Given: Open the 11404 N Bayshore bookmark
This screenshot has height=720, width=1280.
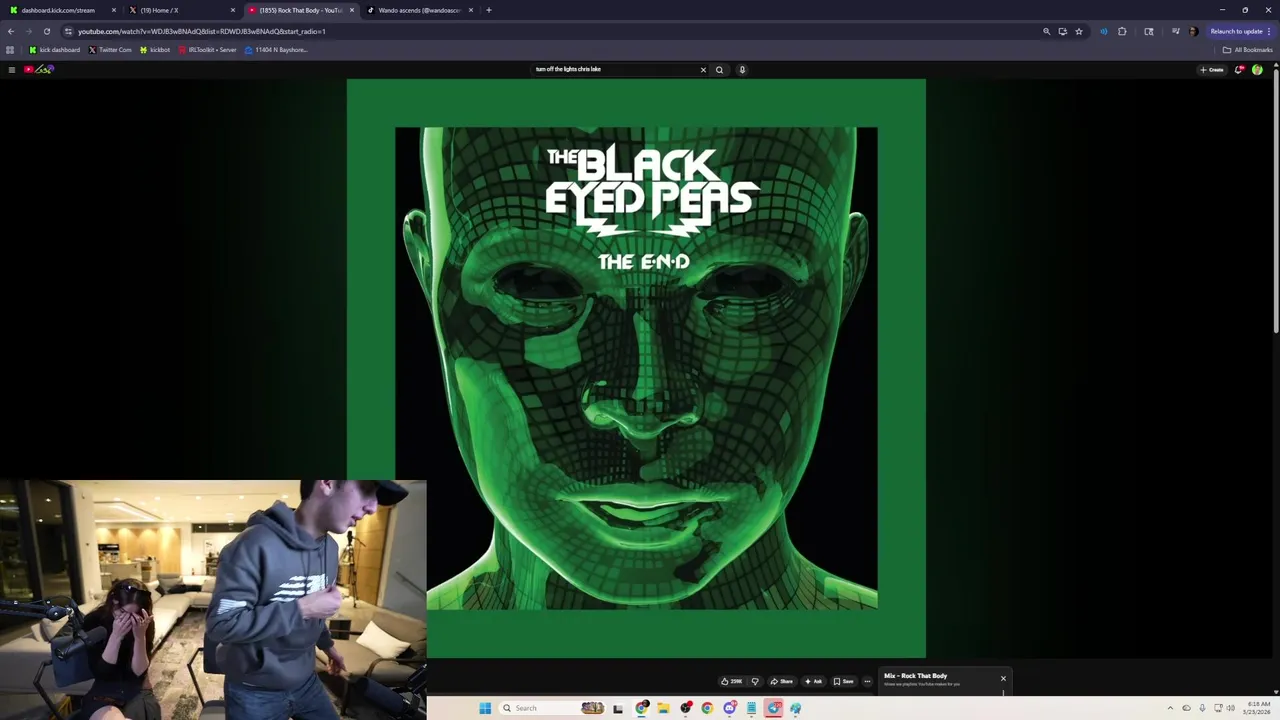Looking at the screenshot, I should (x=276, y=50).
